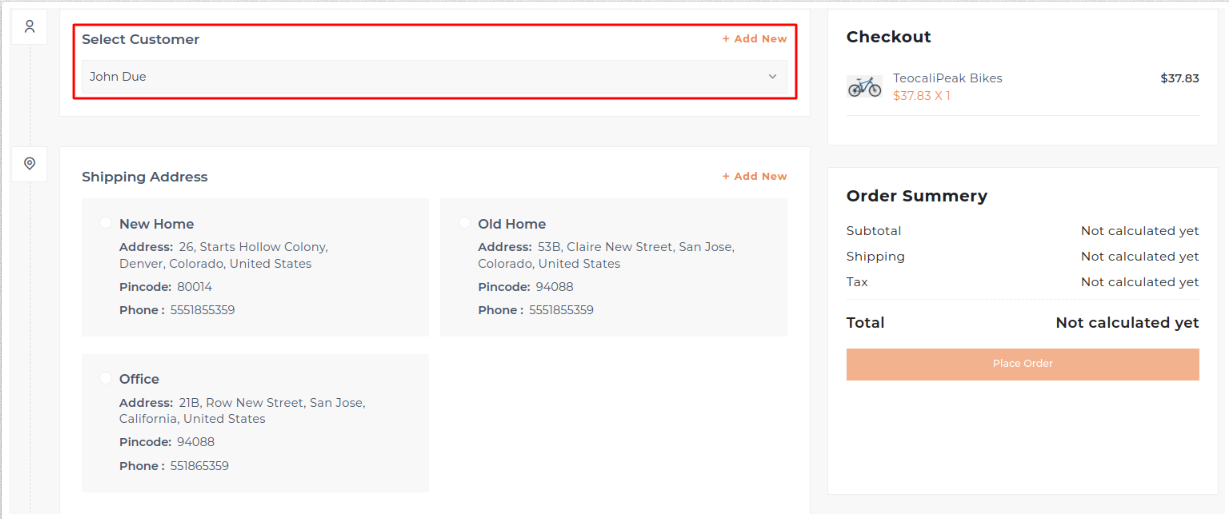Image resolution: width=1229 pixels, height=519 pixels.
Task: Click the Shipping Address section heading
Action: [144, 177]
